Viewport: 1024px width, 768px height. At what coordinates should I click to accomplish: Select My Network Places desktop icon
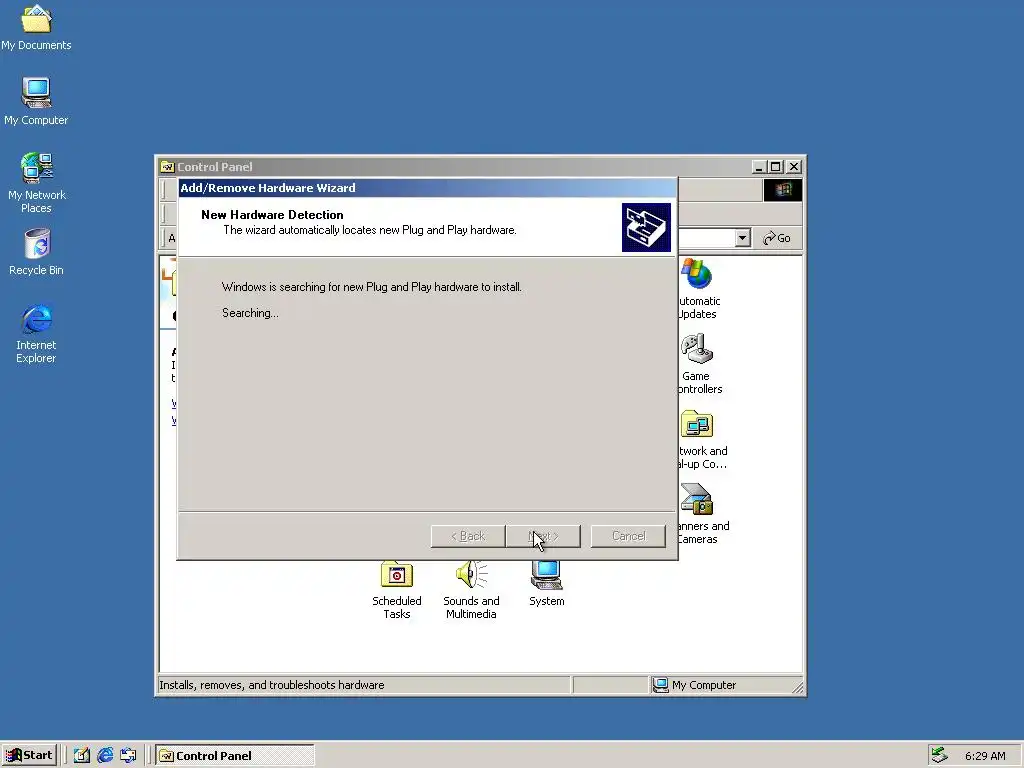click(x=37, y=183)
